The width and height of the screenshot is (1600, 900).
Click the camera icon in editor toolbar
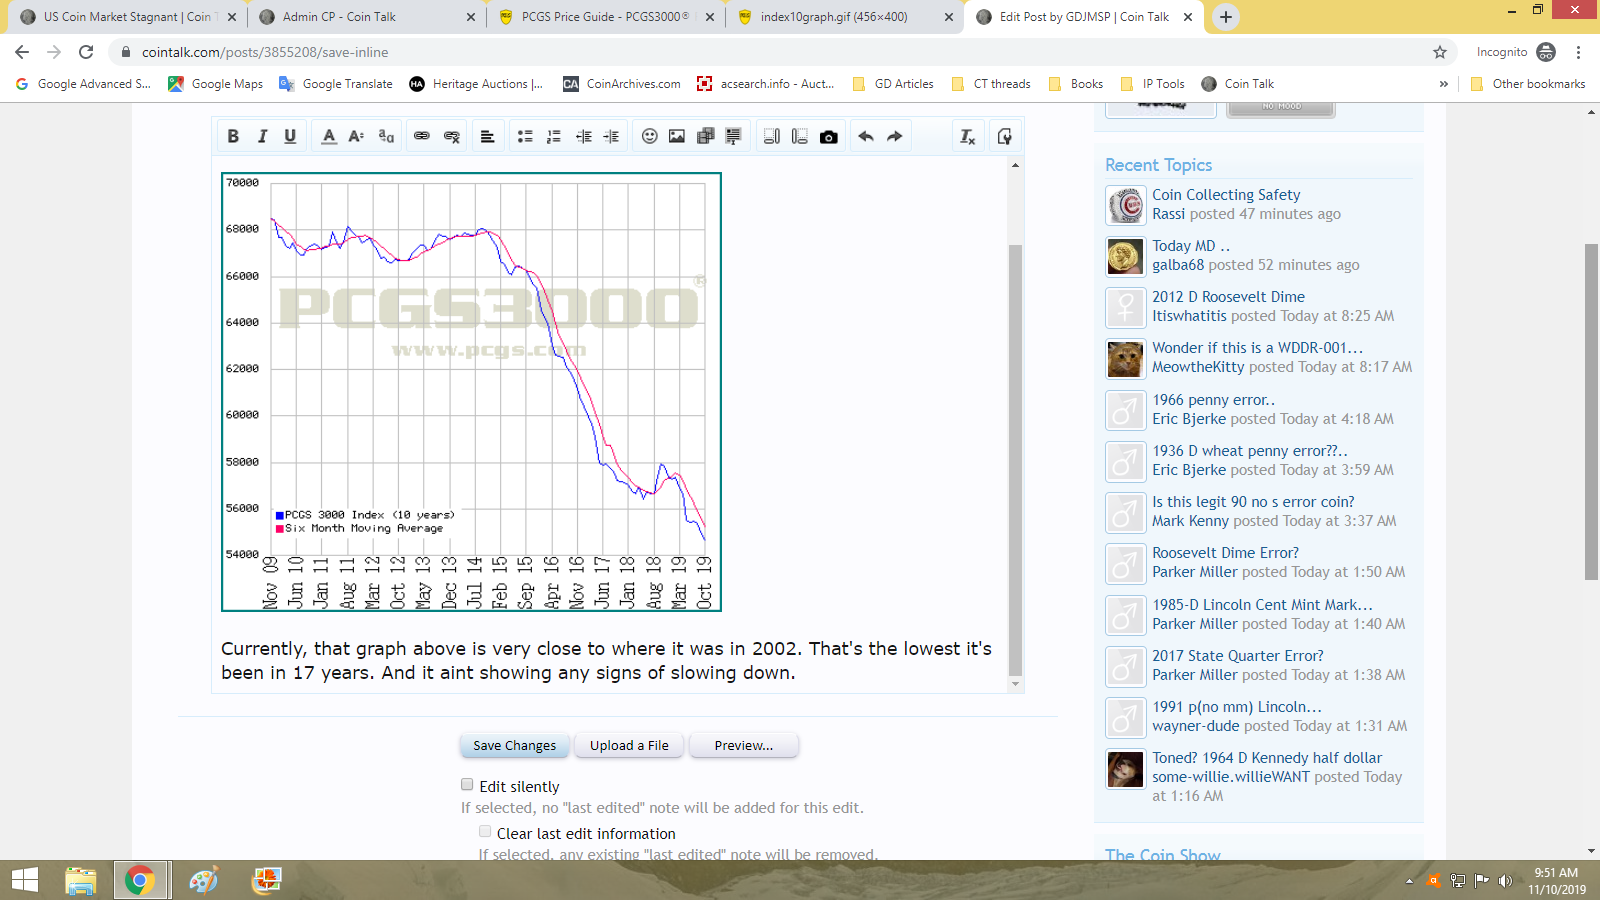click(x=829, y=136)
